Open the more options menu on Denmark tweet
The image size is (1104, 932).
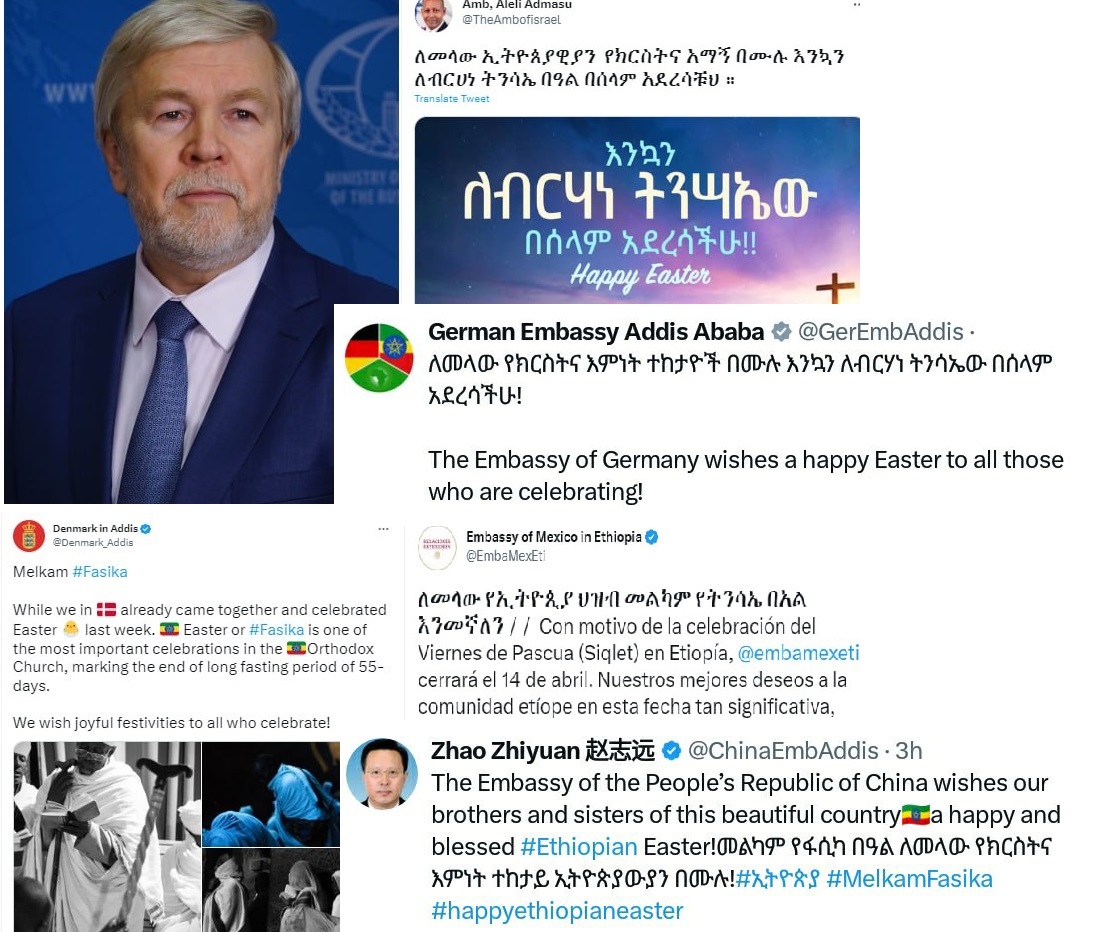384,529
